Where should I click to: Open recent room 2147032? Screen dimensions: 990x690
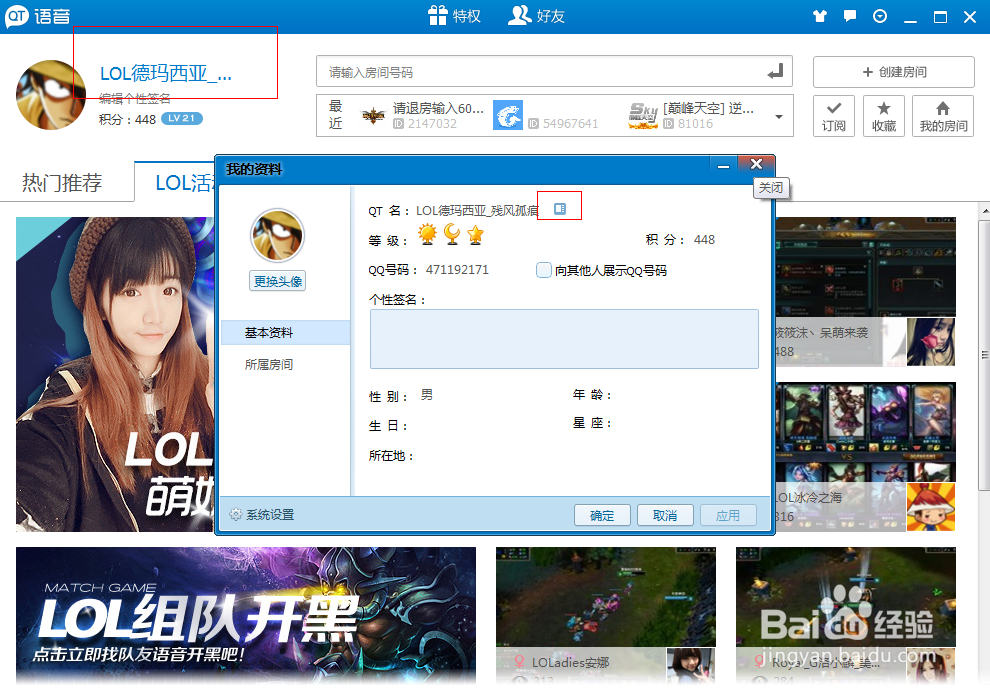pyautogui.click(x=423, y=116)
